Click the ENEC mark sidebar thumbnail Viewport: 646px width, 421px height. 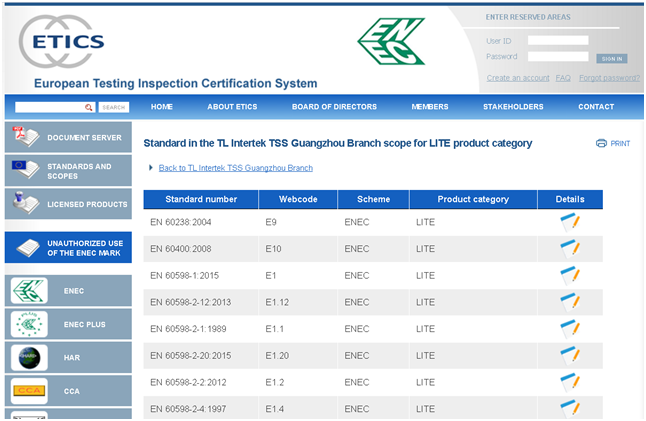tap(29, 291)
